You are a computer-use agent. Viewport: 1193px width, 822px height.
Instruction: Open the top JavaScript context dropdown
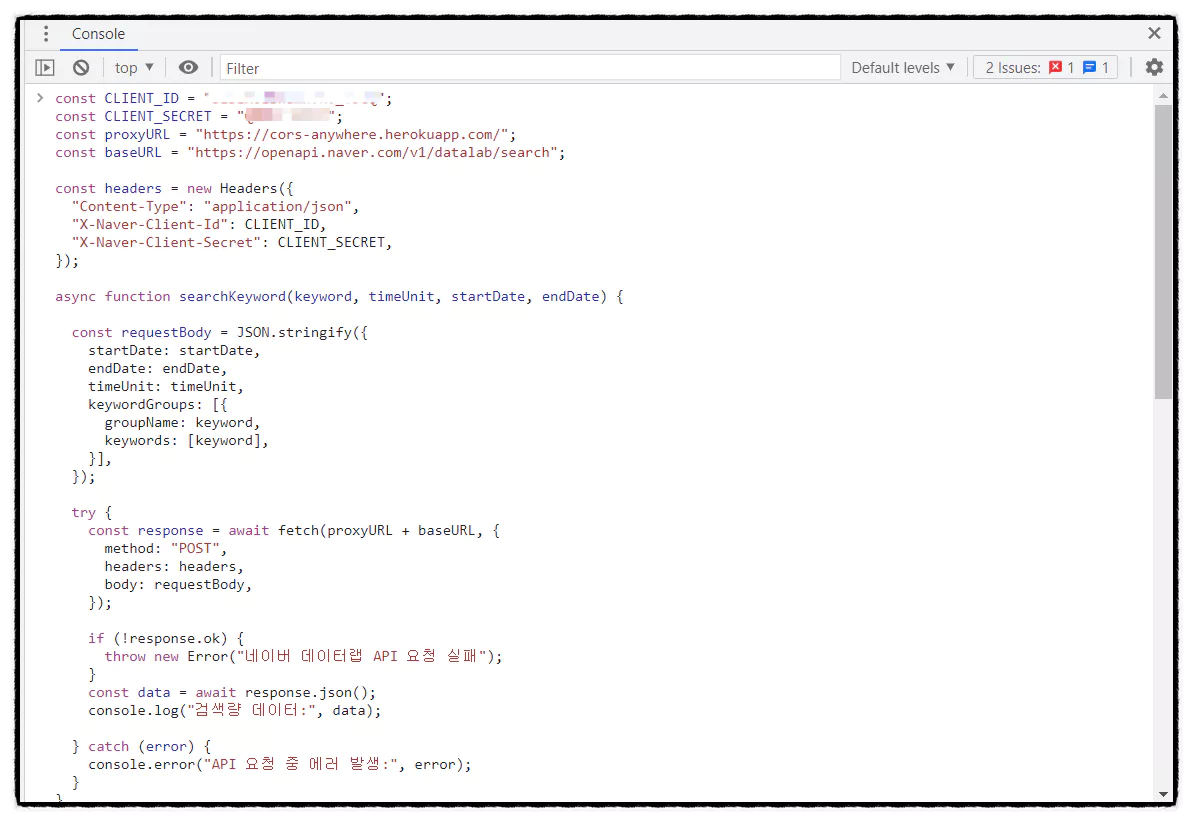click(x=134, y=68)
